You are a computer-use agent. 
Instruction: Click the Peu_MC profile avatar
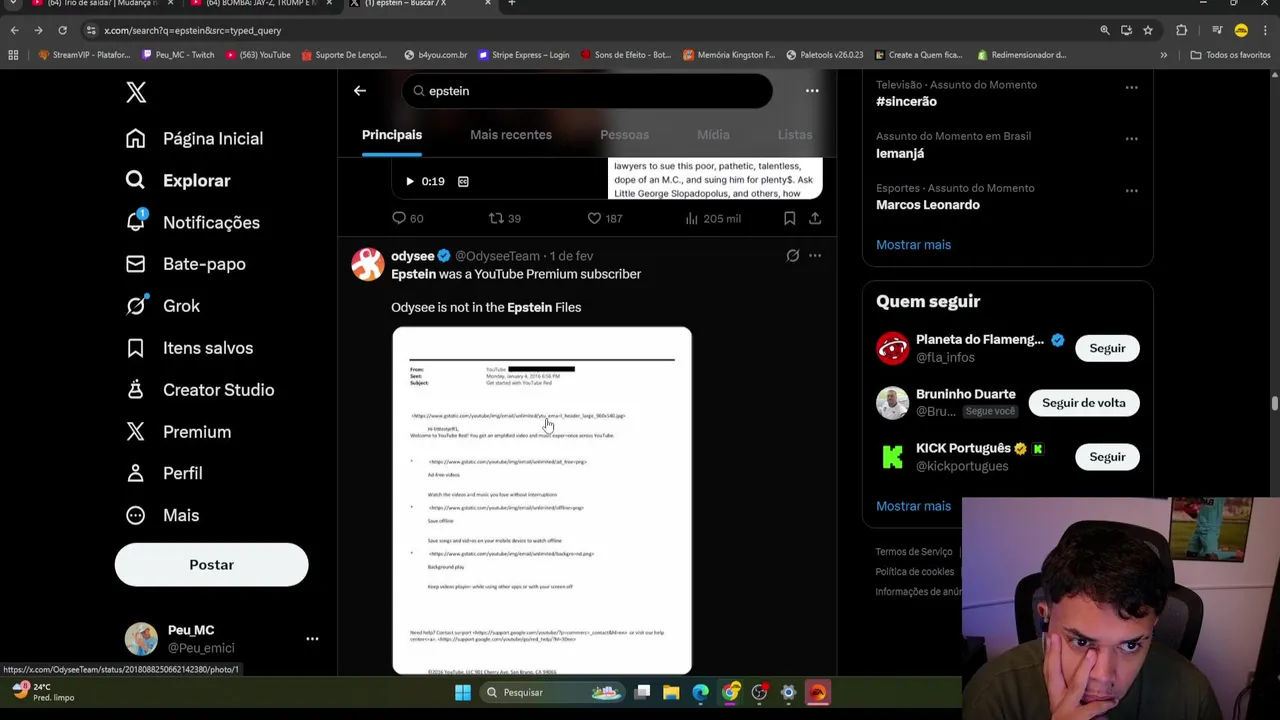[x=141, y=639]
